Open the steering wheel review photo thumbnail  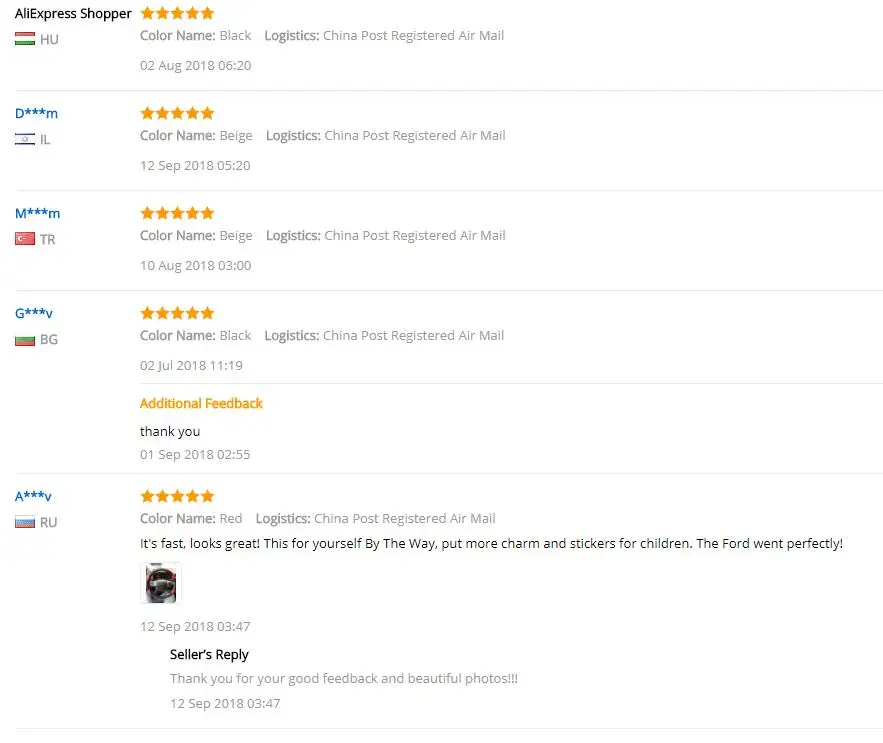point(161,583)
